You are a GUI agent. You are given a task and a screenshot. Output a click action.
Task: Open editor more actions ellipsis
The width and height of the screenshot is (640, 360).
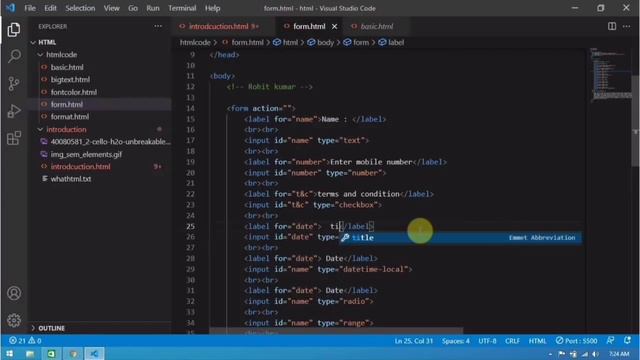(627, 27)
